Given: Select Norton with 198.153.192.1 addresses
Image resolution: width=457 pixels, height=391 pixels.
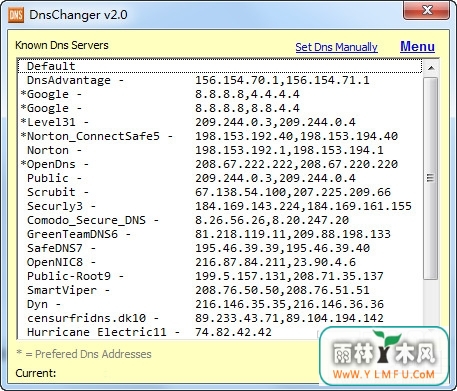Looking at the screenshot, I should click(220, 150).
